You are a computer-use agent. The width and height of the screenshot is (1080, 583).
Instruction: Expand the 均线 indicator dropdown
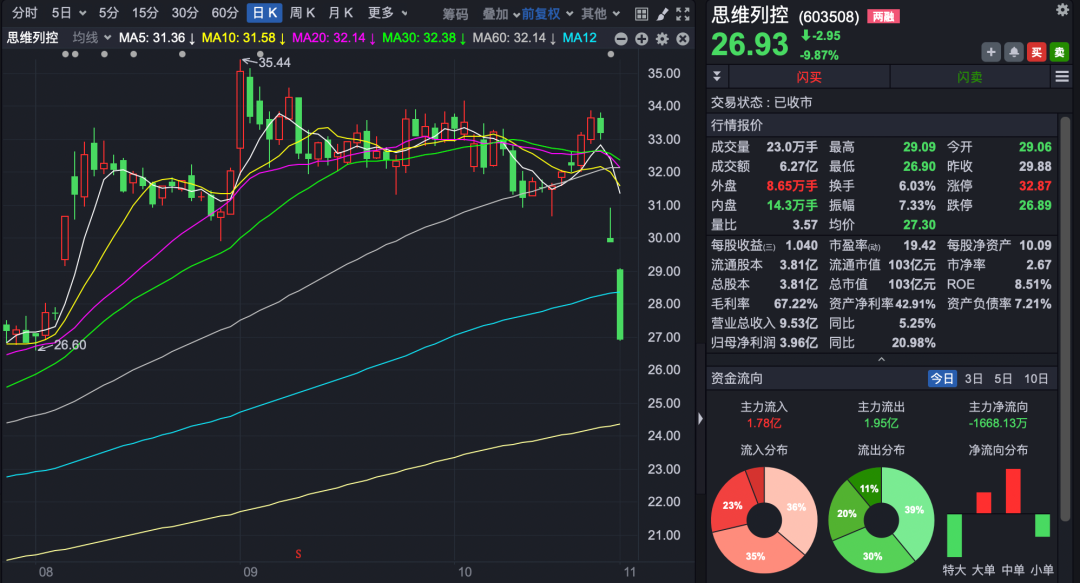click(x=92, y=38)
